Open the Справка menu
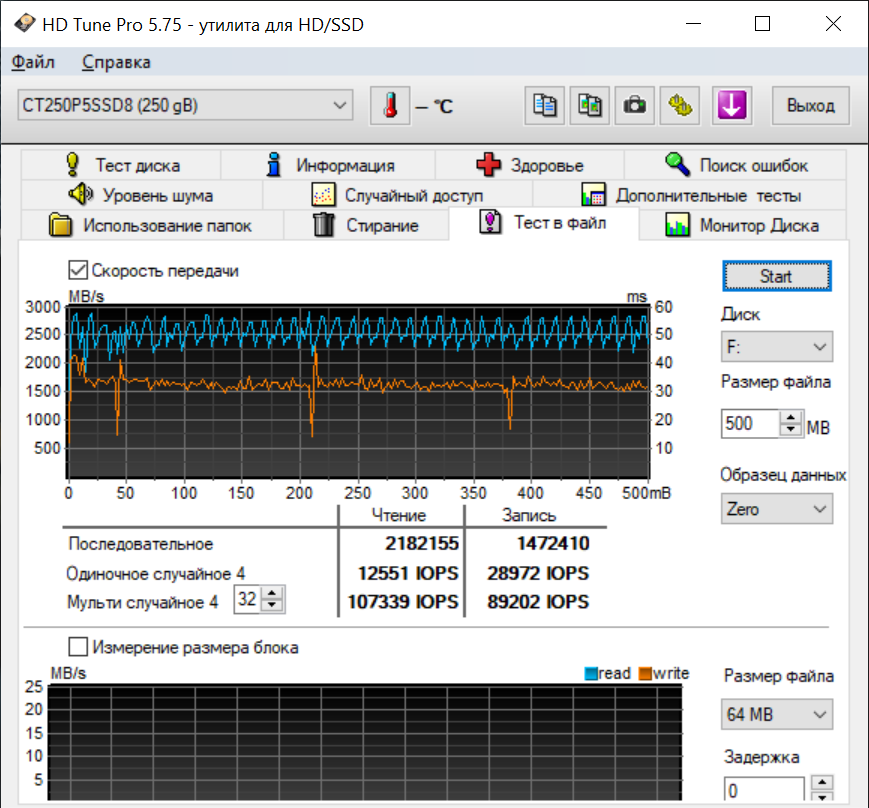This screenshot has width=869, height=808. (x=116, y=62)
